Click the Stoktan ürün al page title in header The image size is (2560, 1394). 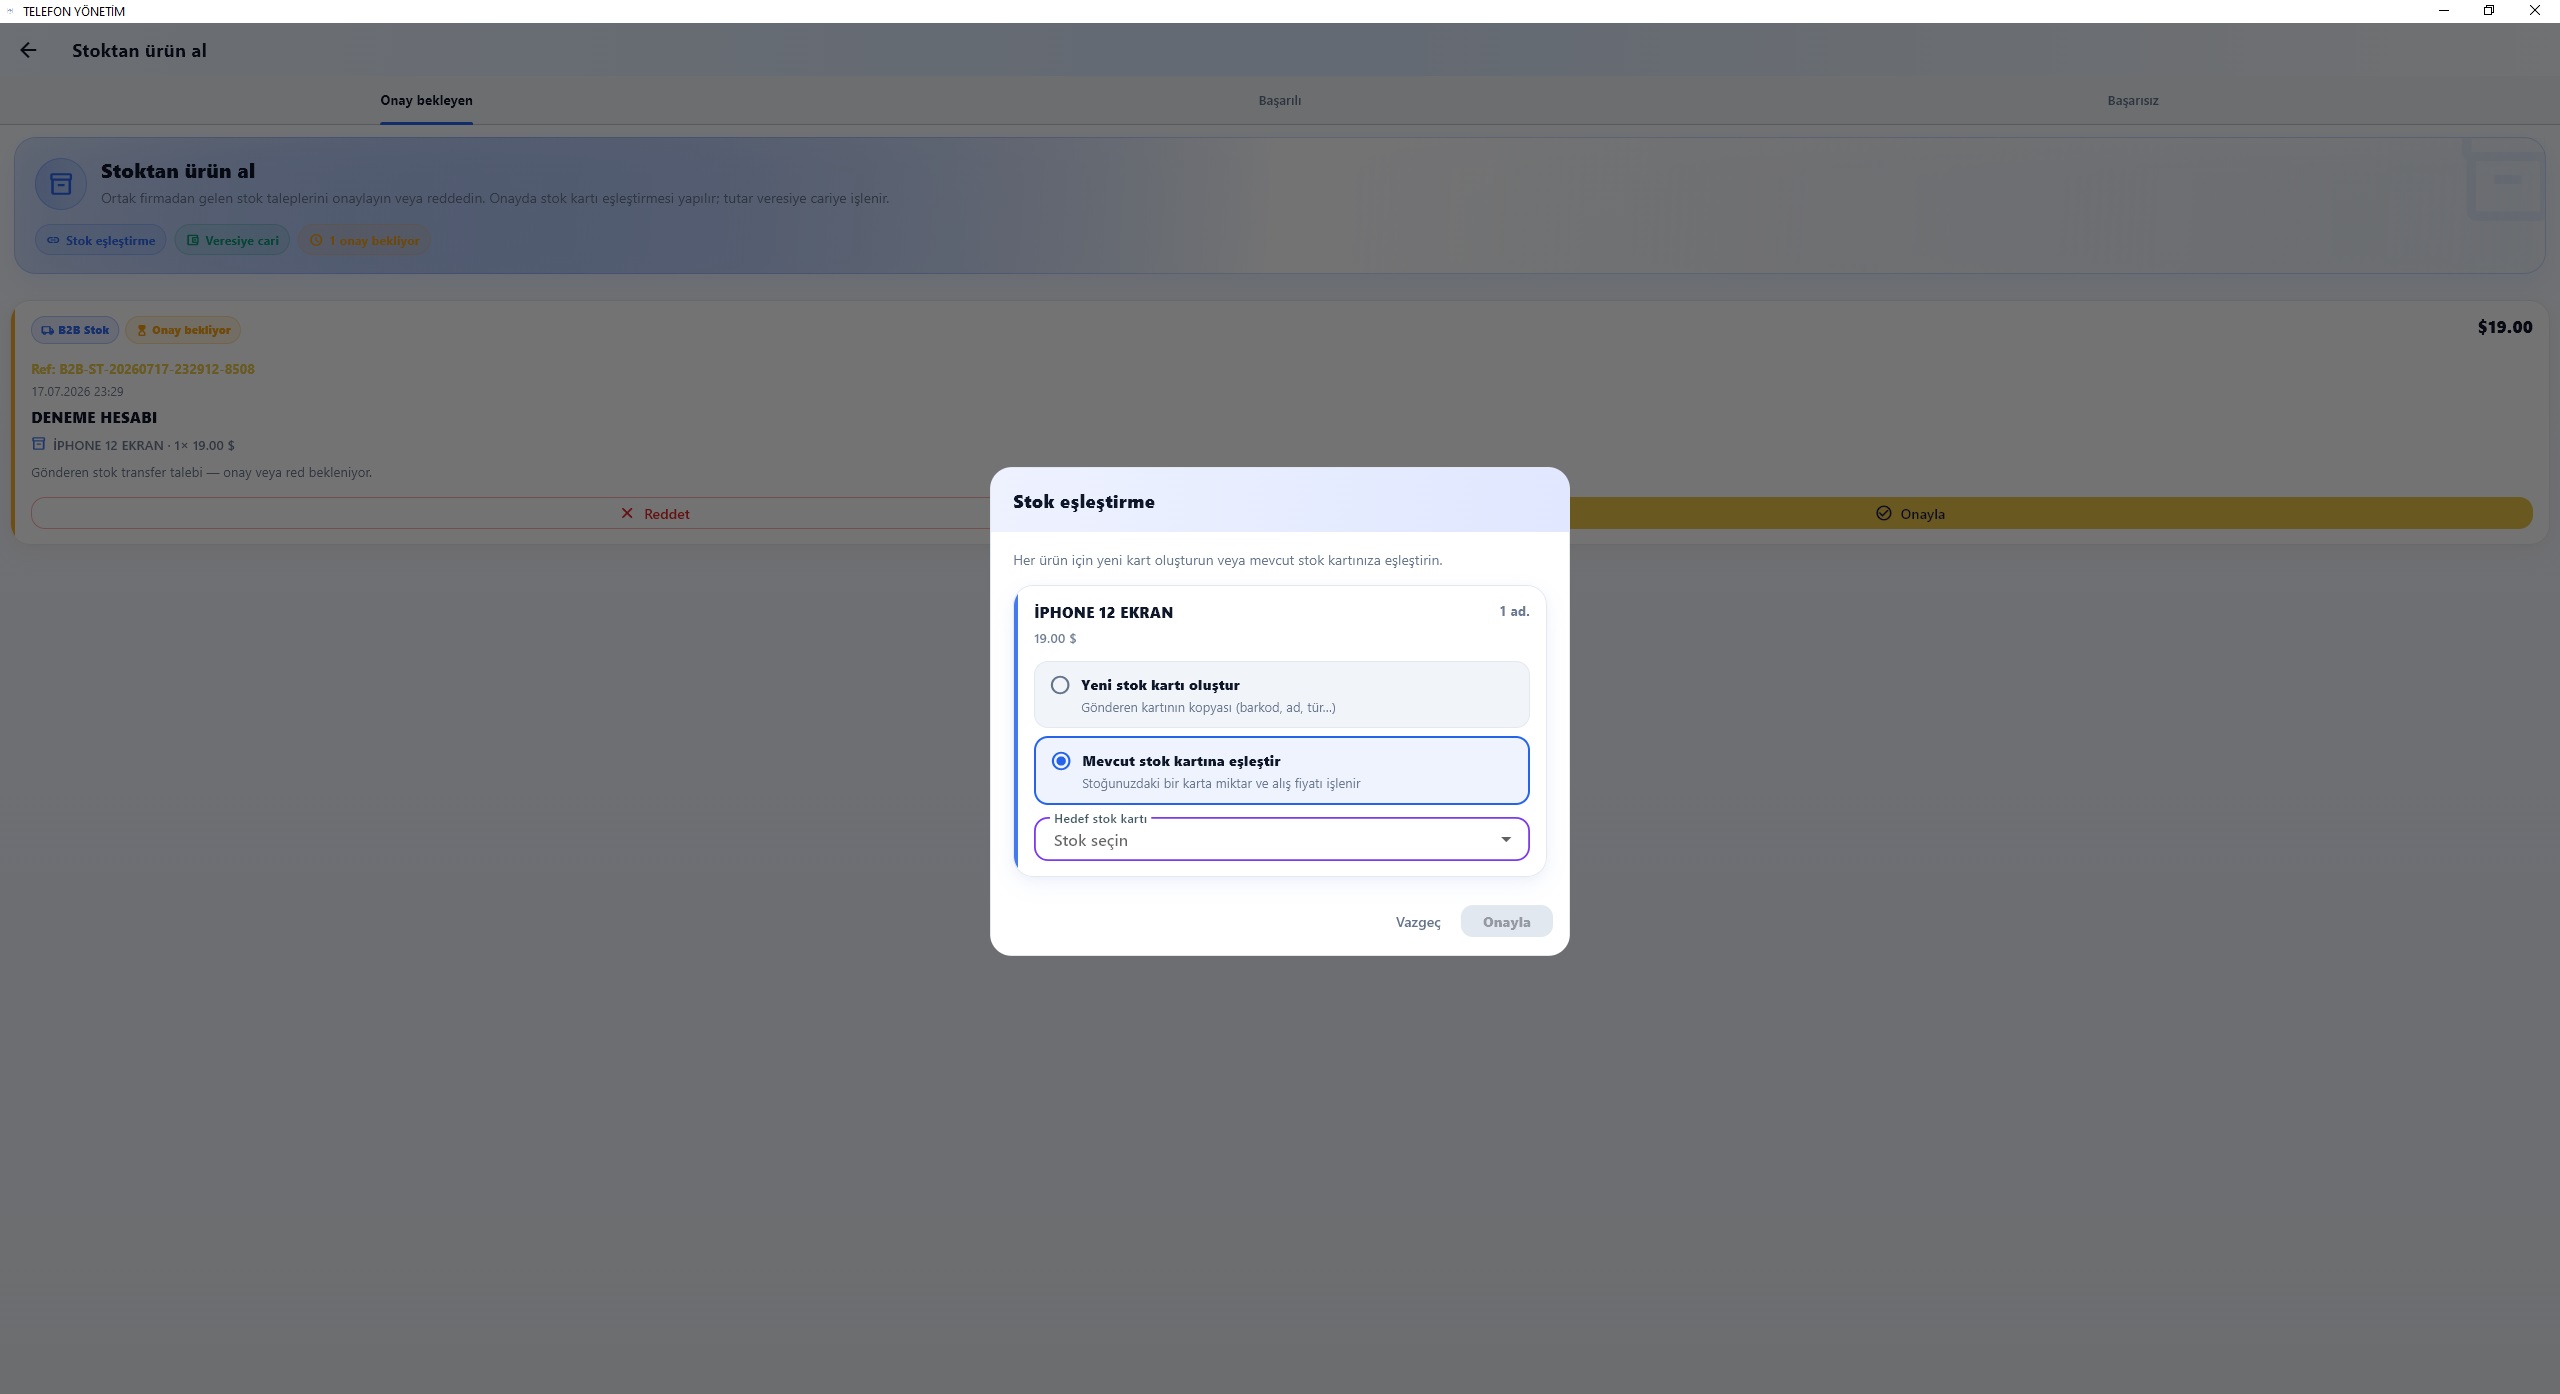(x=139, y=50)
